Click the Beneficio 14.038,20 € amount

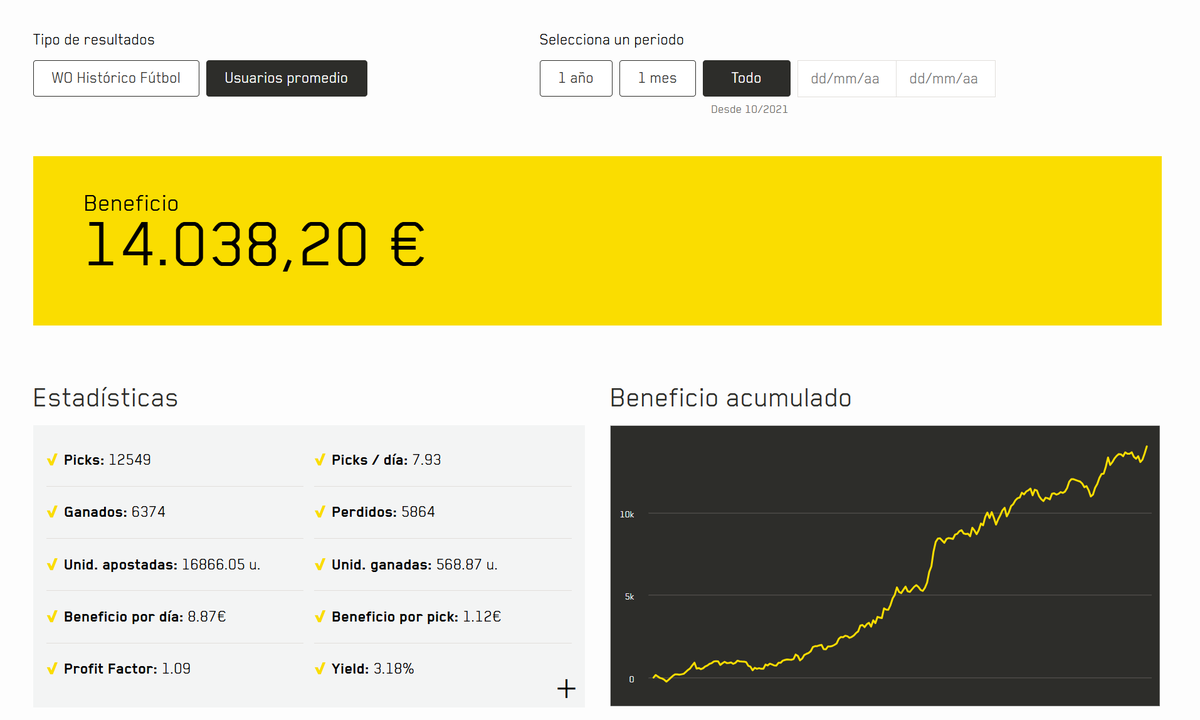tap(255, 244)
